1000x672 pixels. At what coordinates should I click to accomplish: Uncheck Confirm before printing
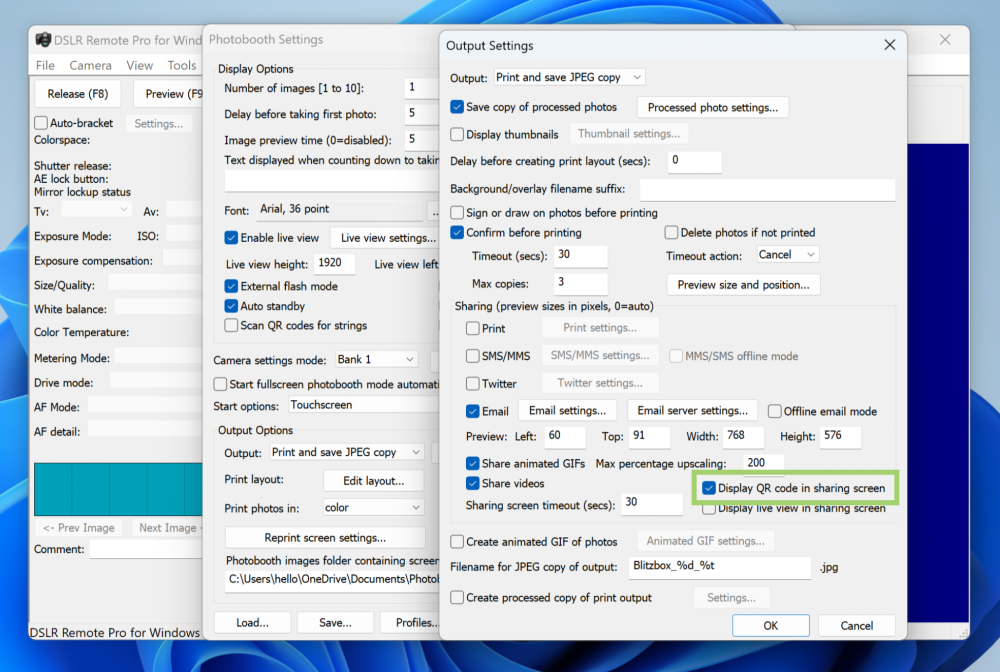tap(457, 232)
